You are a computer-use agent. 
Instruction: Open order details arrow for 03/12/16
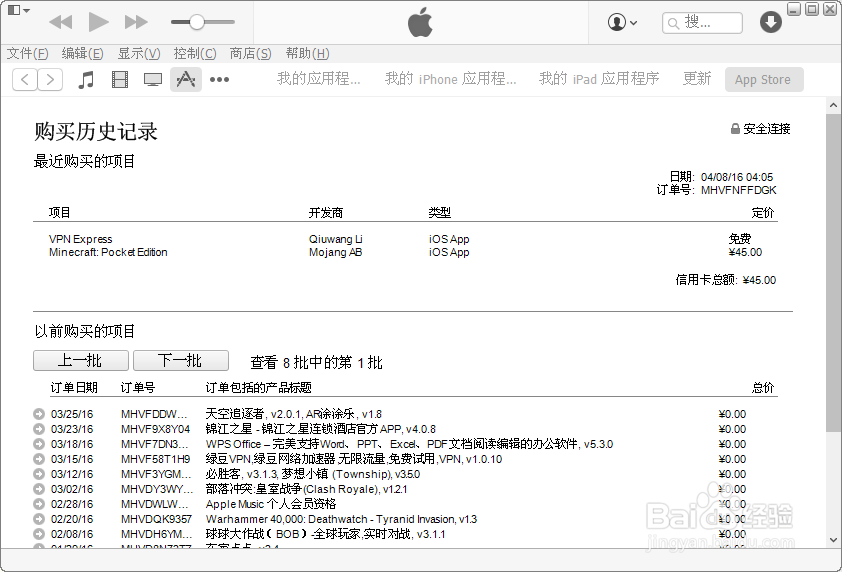[x=38, y=474]
